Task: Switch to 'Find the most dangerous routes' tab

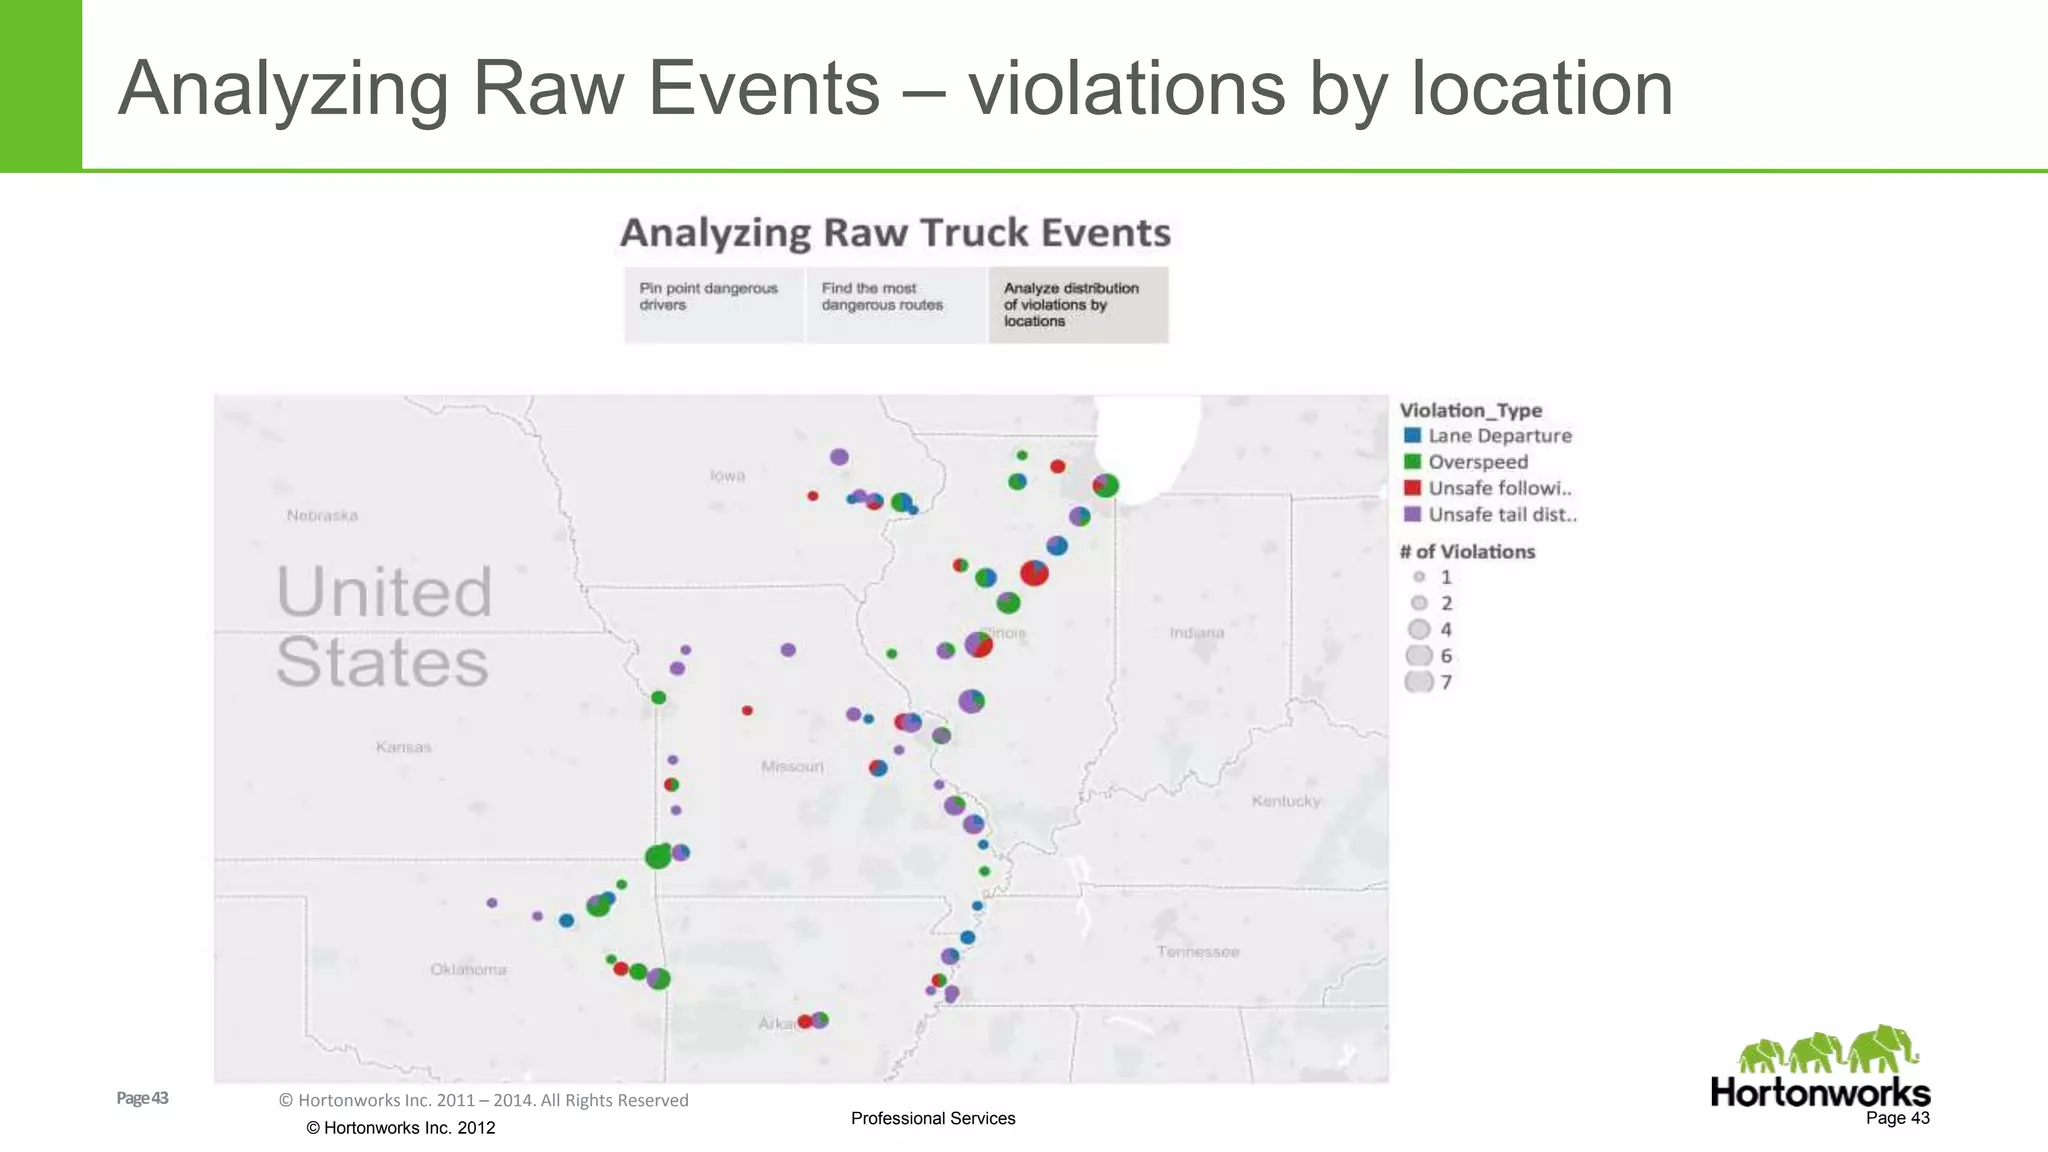Action: [x=896, y=305]
